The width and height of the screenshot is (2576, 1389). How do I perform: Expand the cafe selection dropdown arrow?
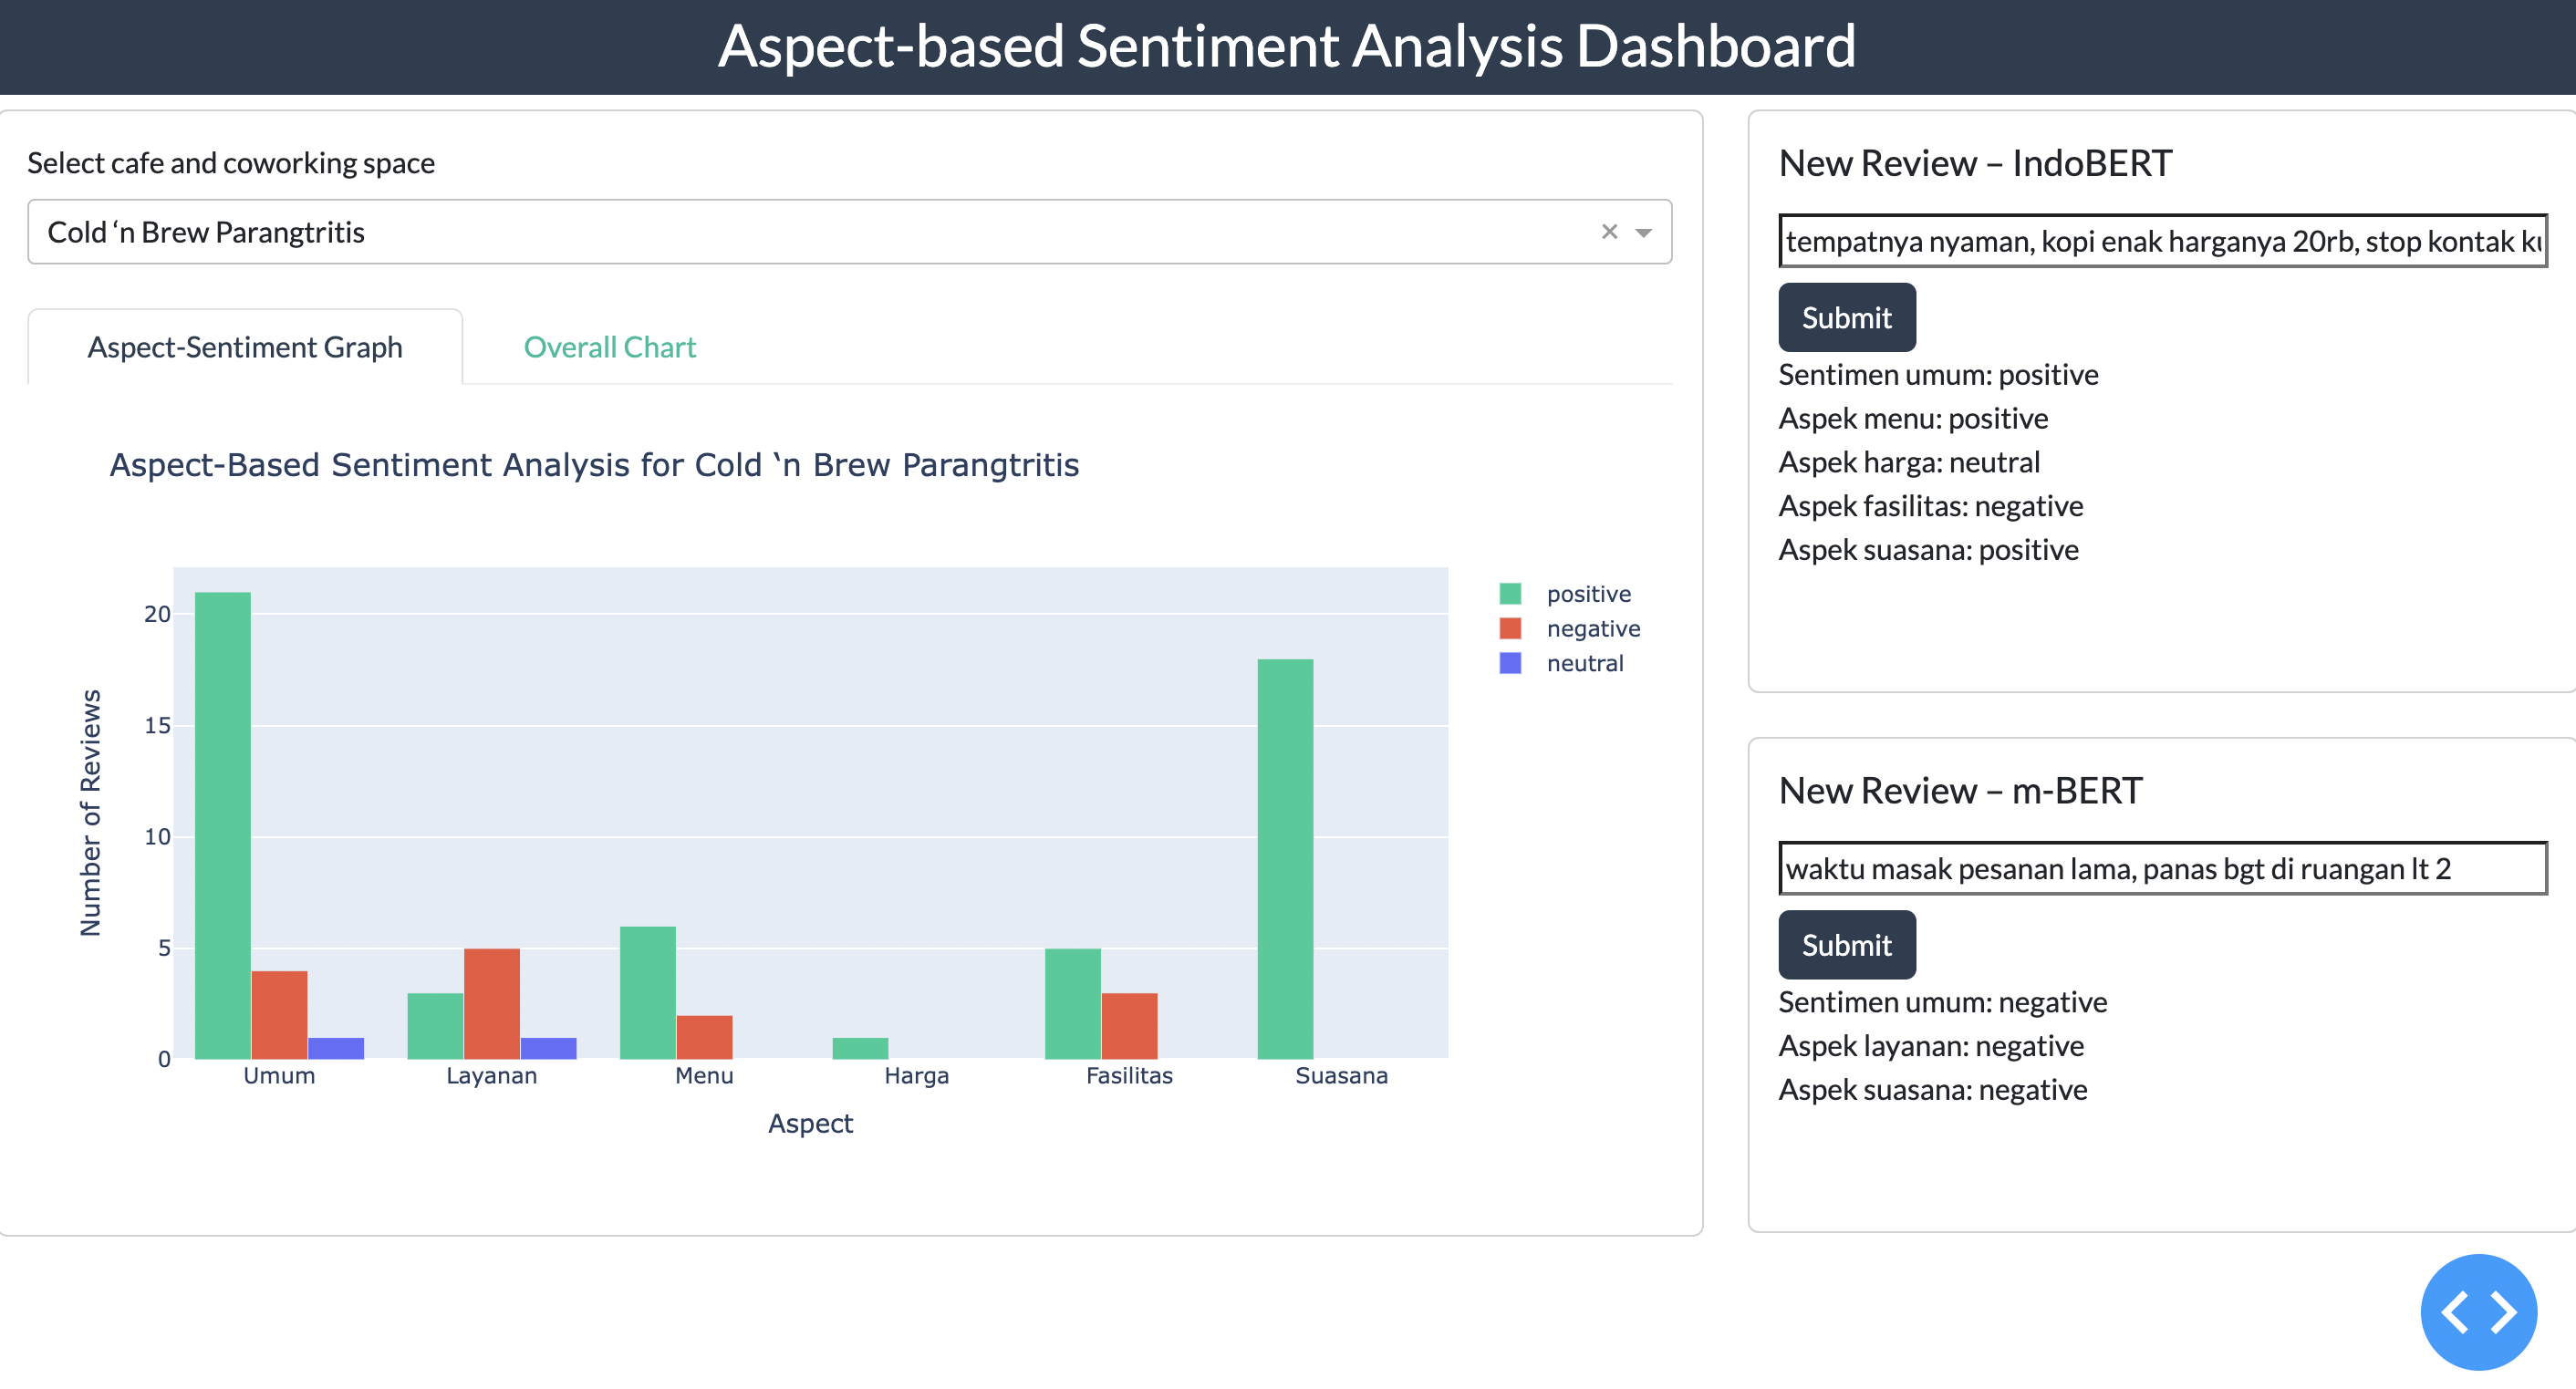click(1643, 232)
